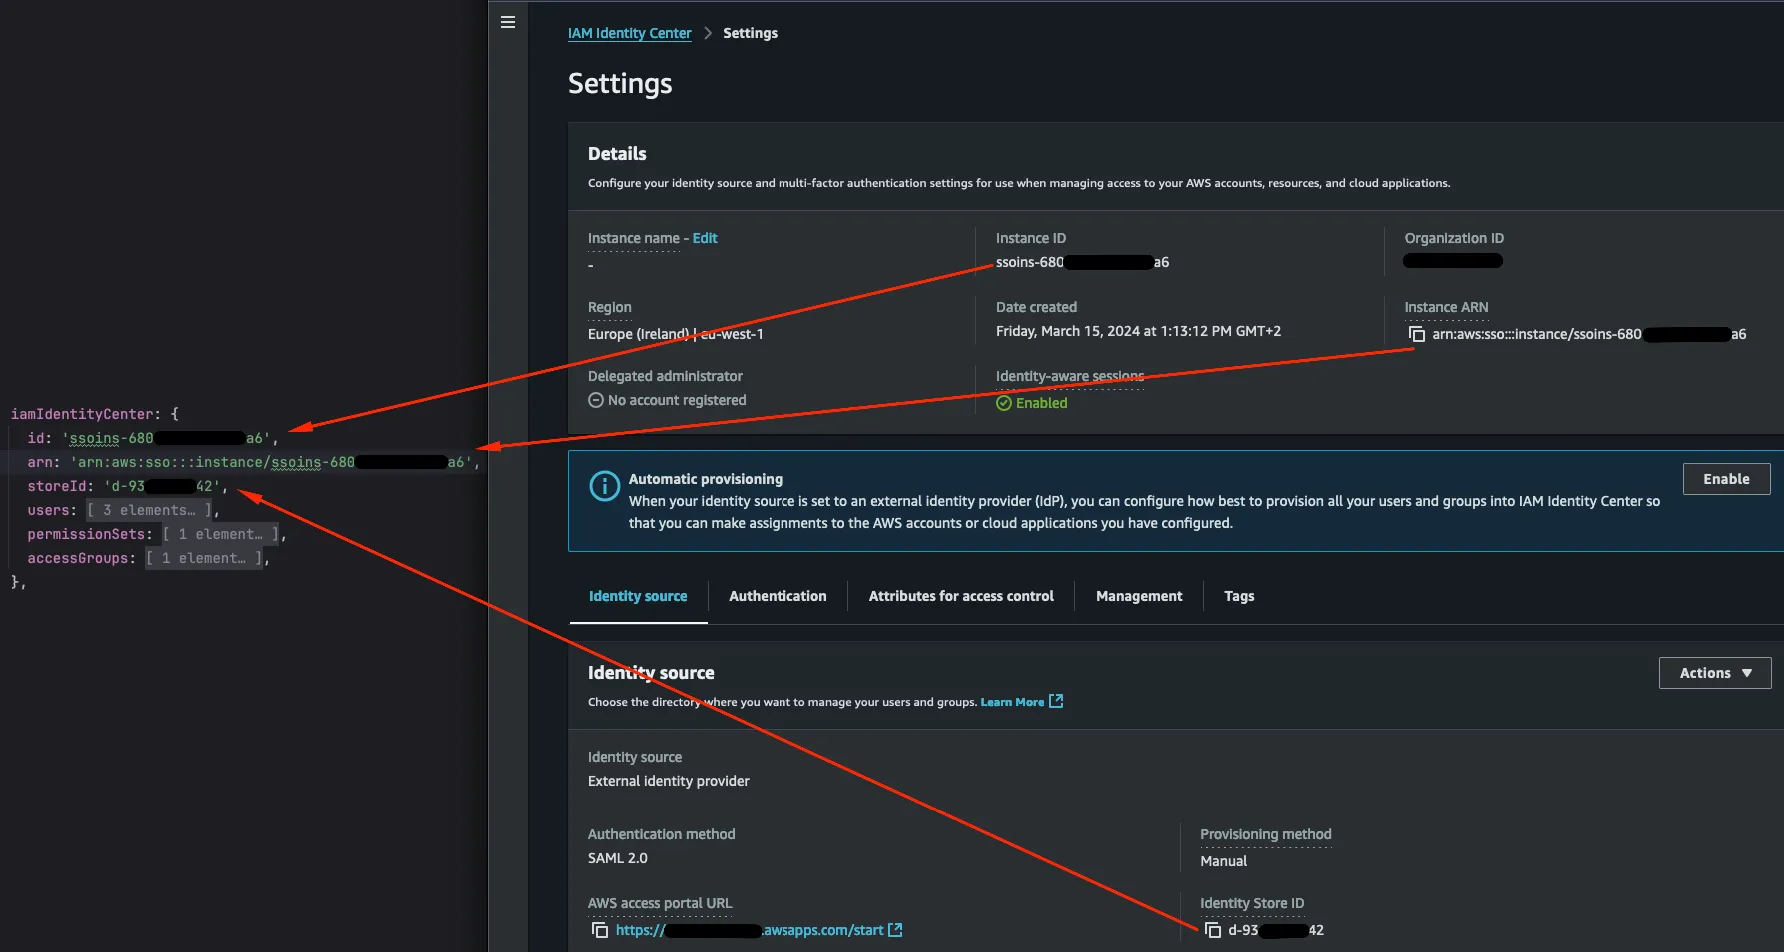This screenshot has height=952, width=1784.
Task: Copy the Identity Store ID
Action: 1211,930
